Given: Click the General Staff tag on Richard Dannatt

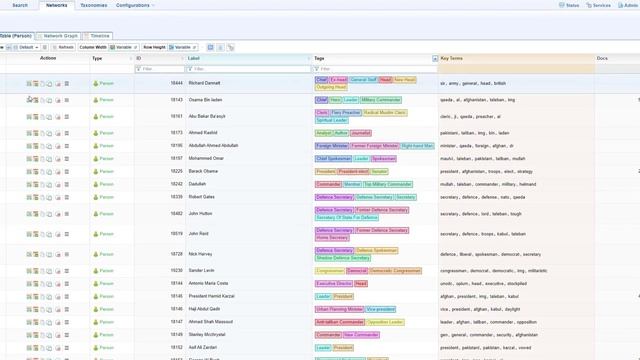Looking at the screenshot, I should pyautogui.click(x=363, y=80).
